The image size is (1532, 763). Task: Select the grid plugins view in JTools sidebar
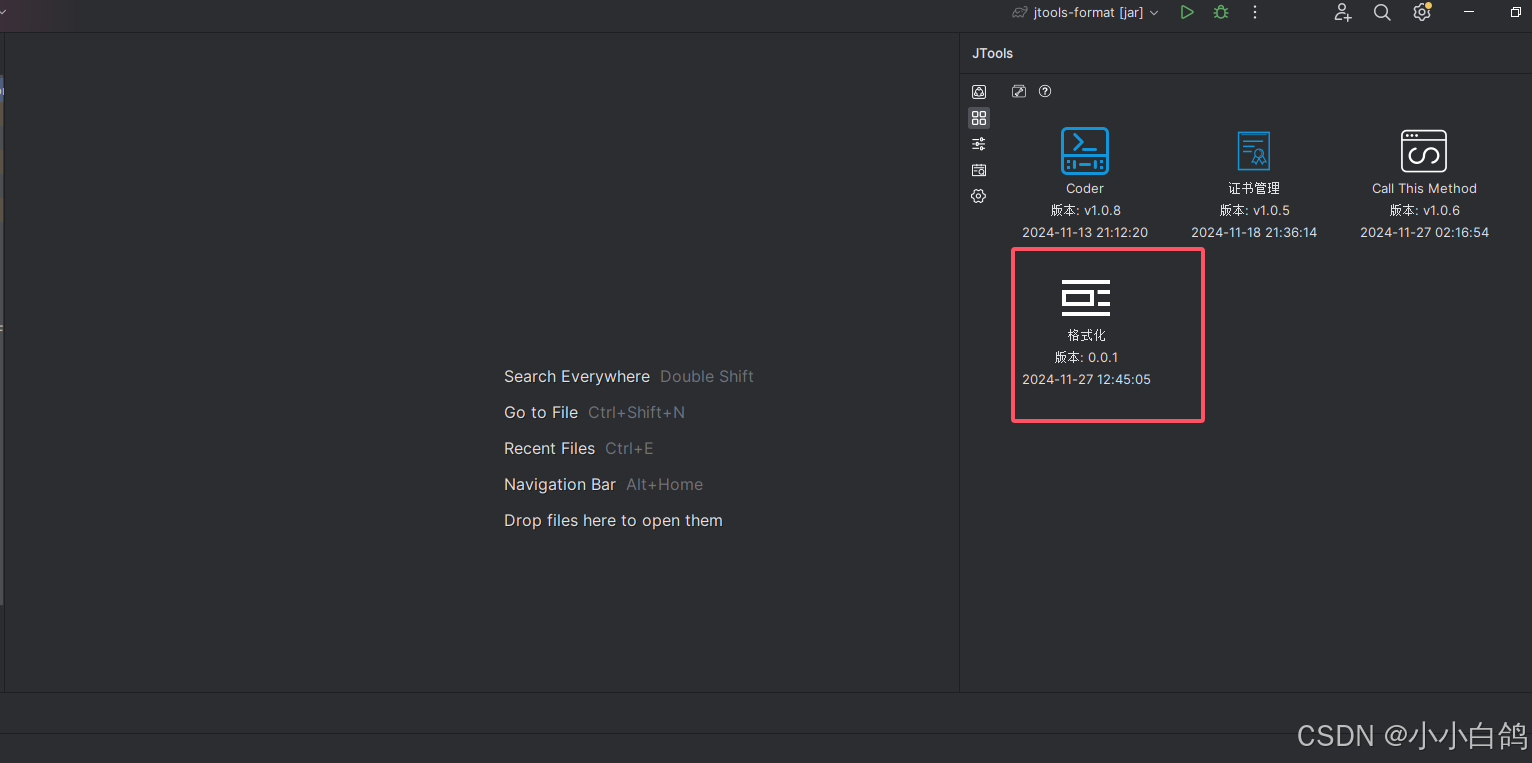979,118
